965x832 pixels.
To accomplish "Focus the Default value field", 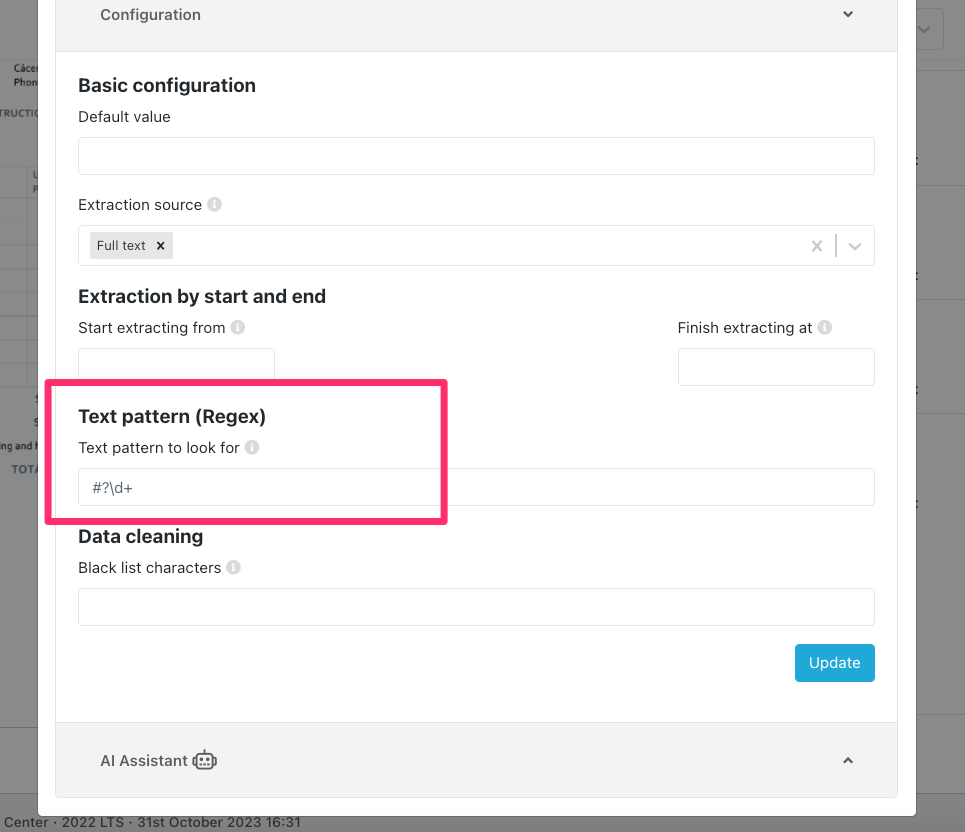I will 476,156.
